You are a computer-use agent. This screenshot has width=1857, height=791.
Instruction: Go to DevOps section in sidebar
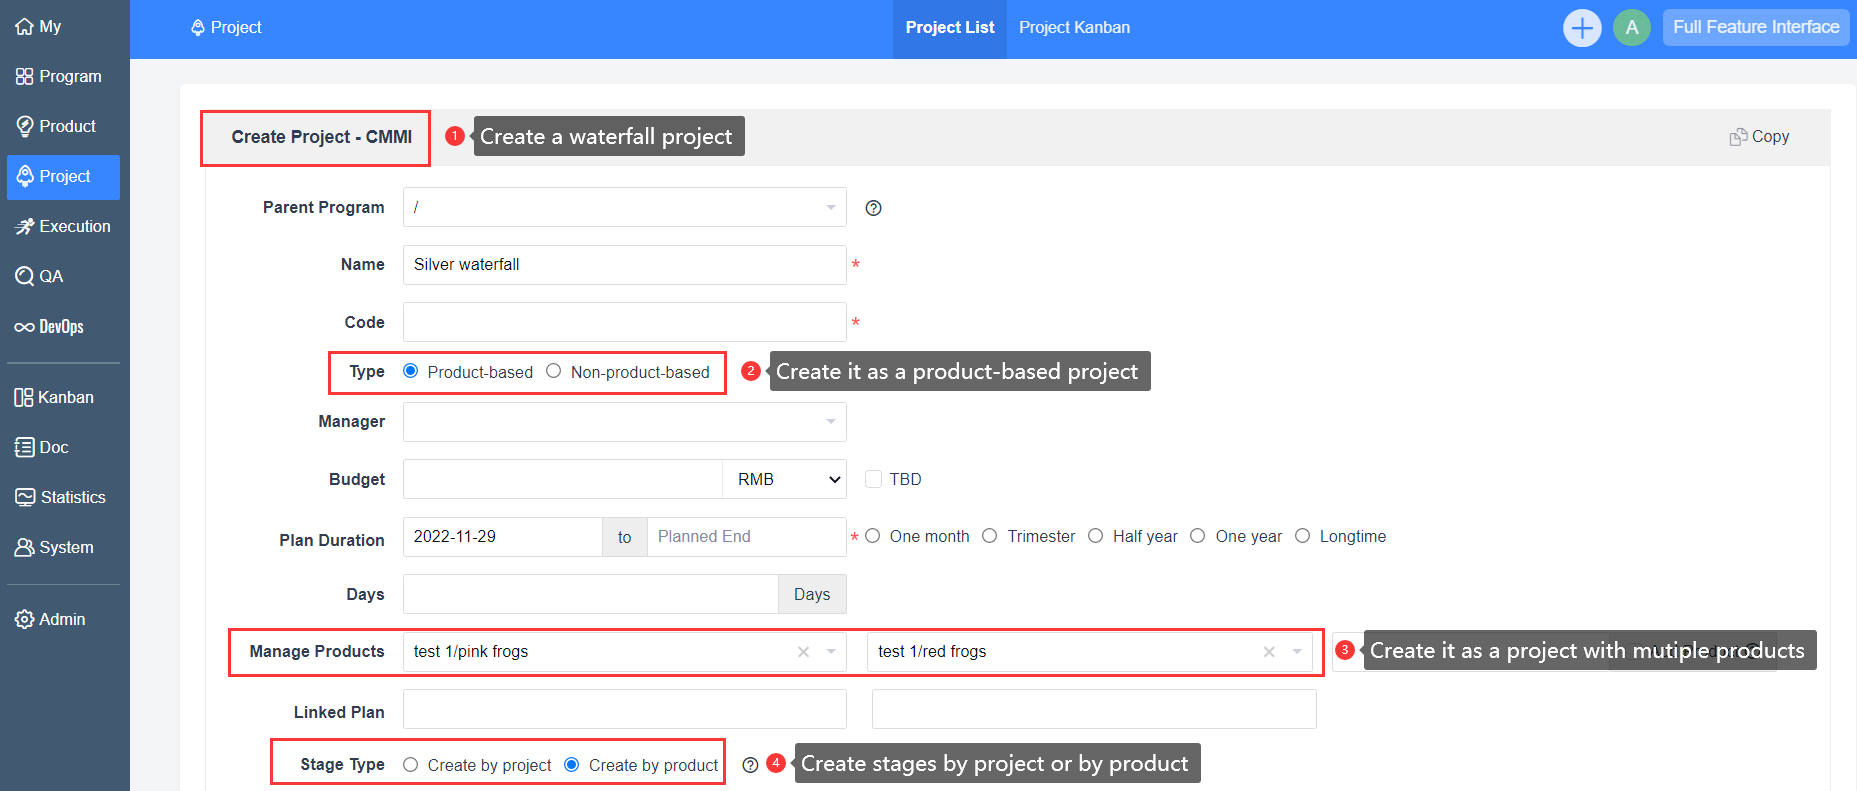50,327
